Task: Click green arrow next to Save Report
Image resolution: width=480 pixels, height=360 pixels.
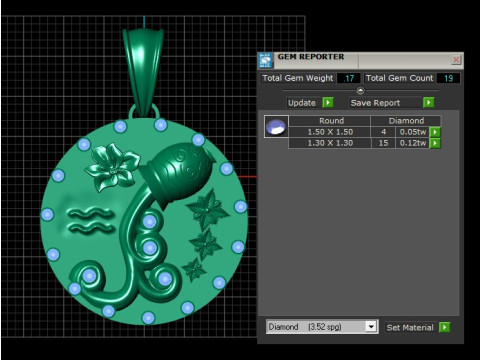Action: coord(429,102)
